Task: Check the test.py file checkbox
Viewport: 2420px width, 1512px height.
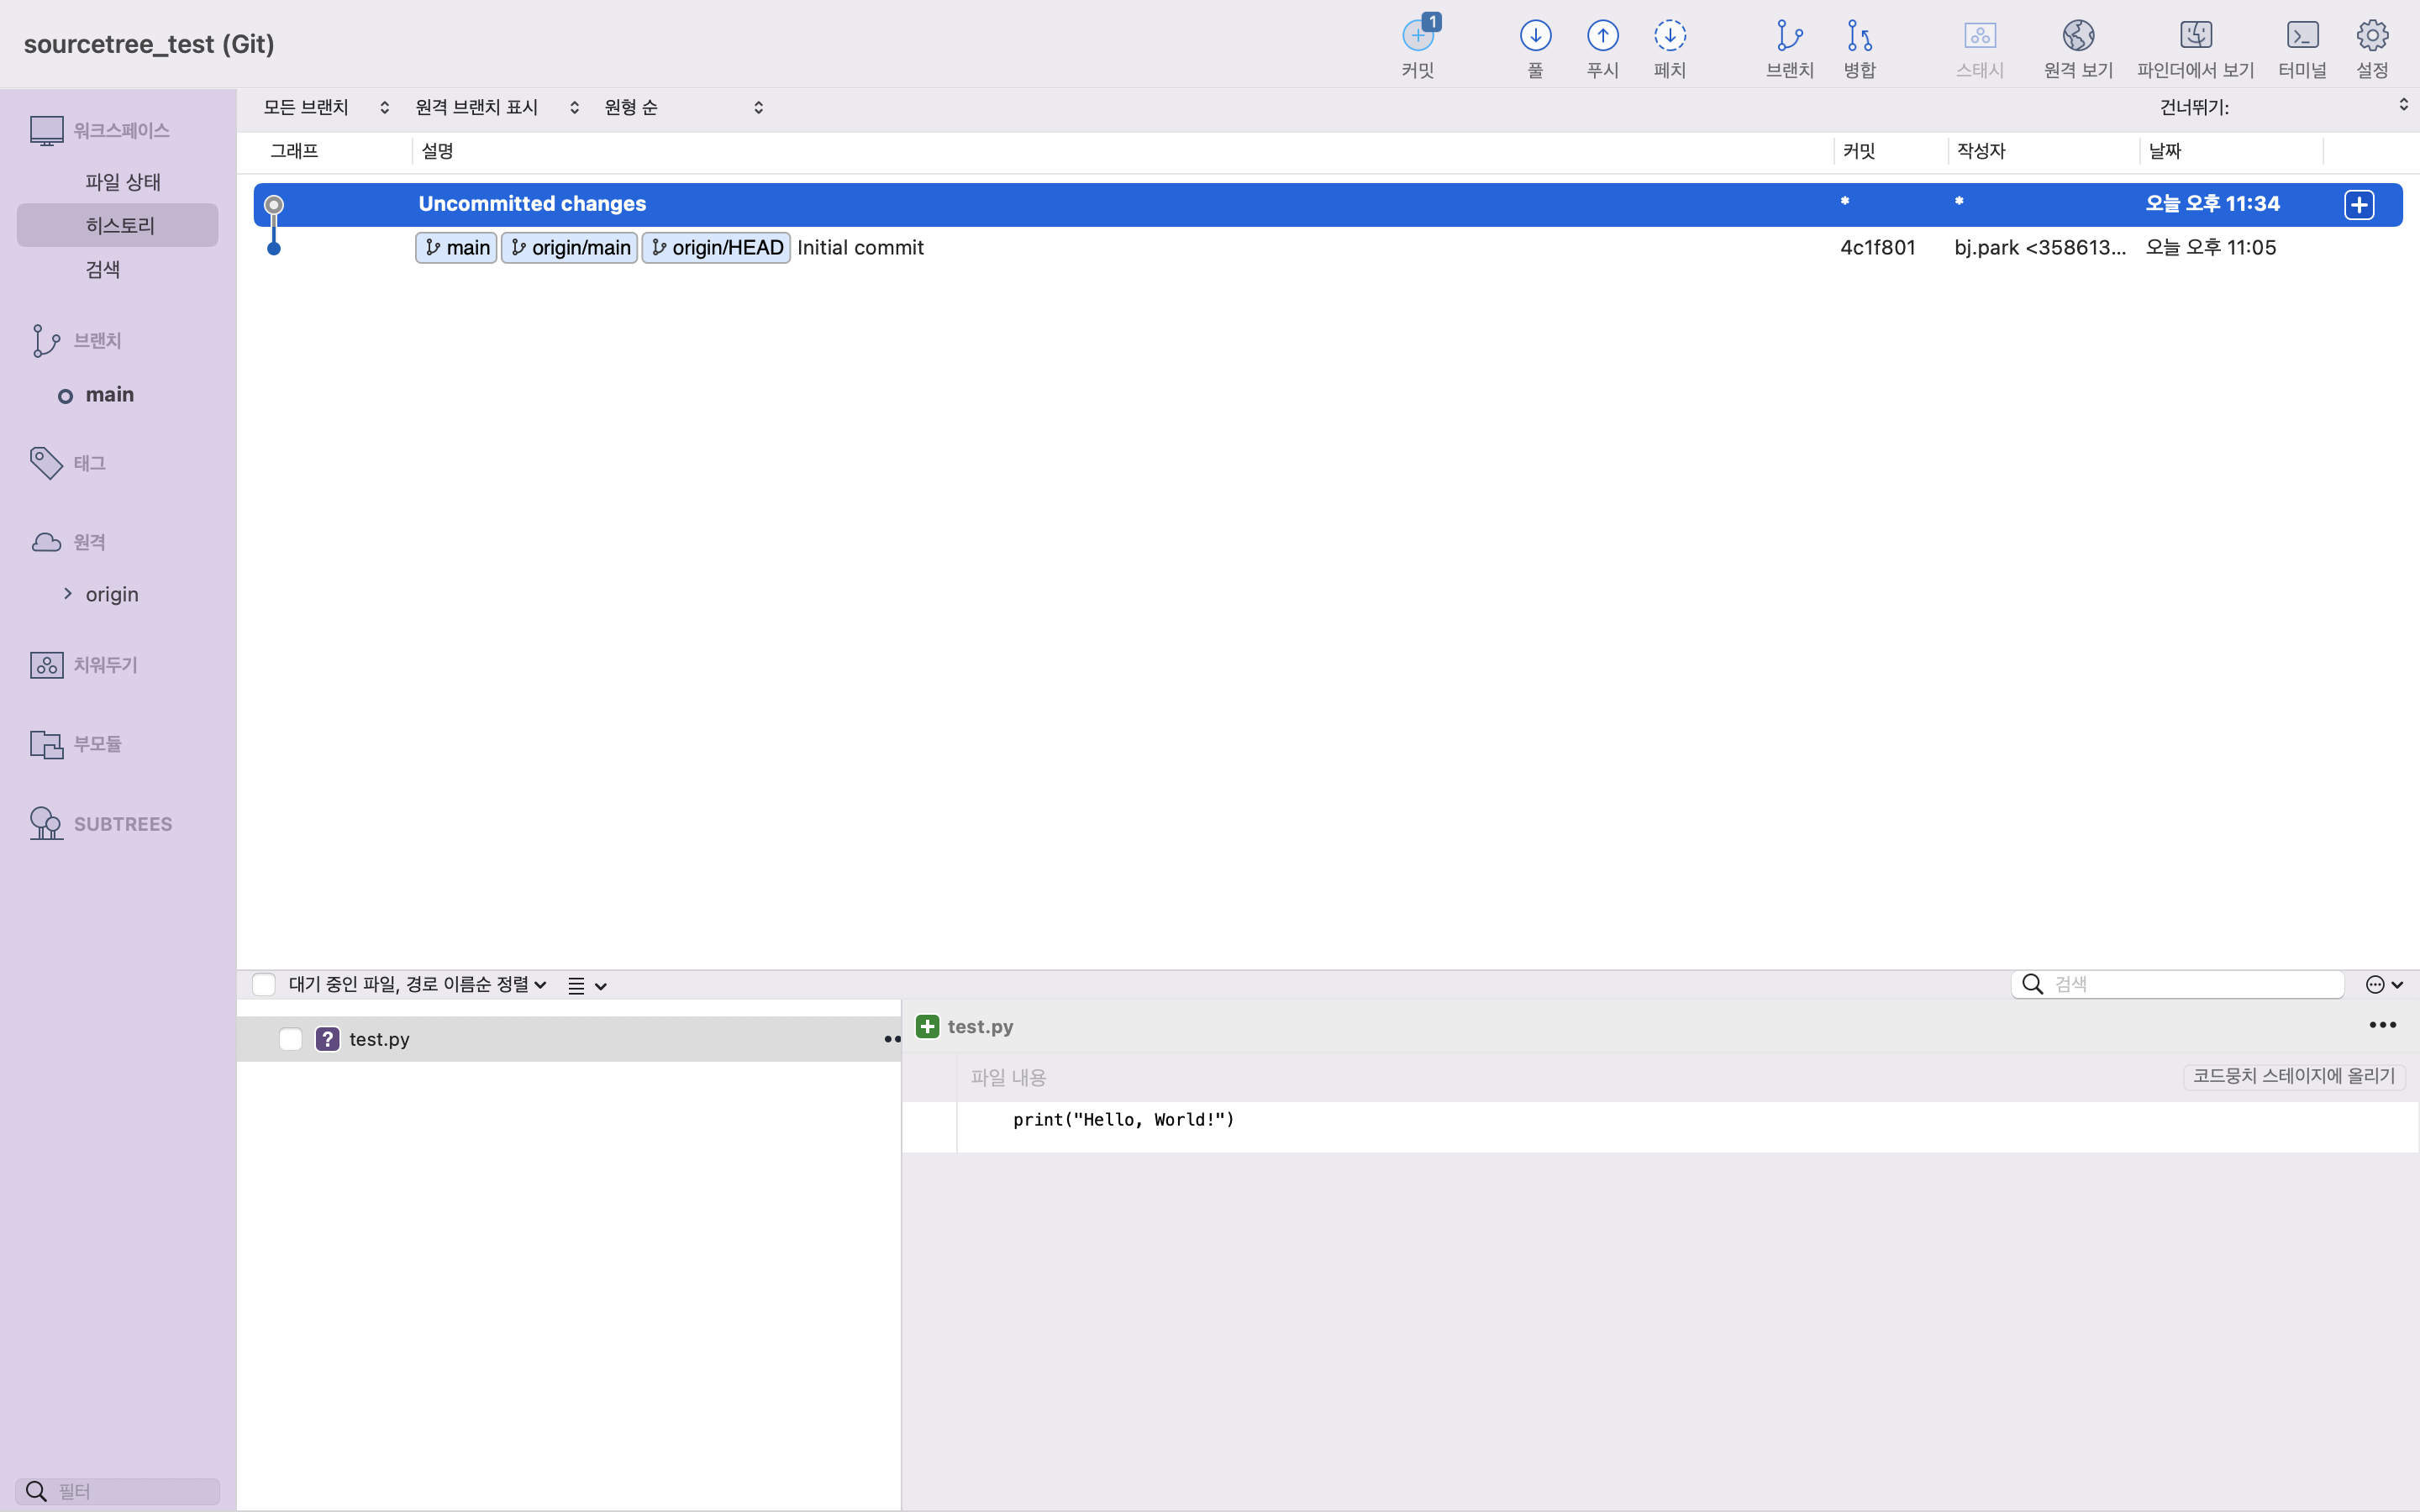Action: pyautogui.click(x=291, y=1039)
